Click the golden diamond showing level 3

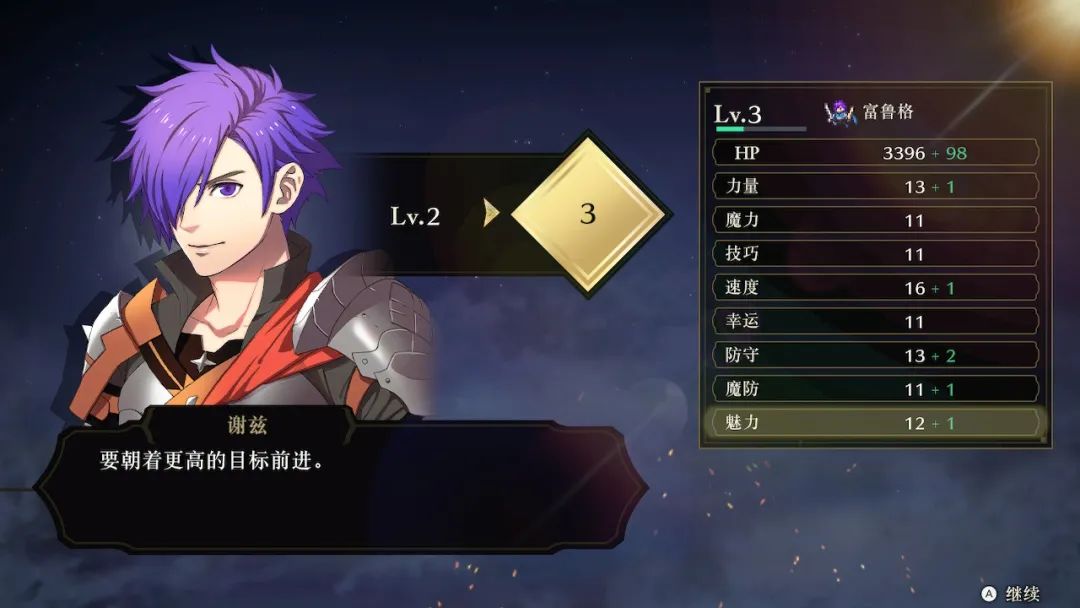coord(588,214)
